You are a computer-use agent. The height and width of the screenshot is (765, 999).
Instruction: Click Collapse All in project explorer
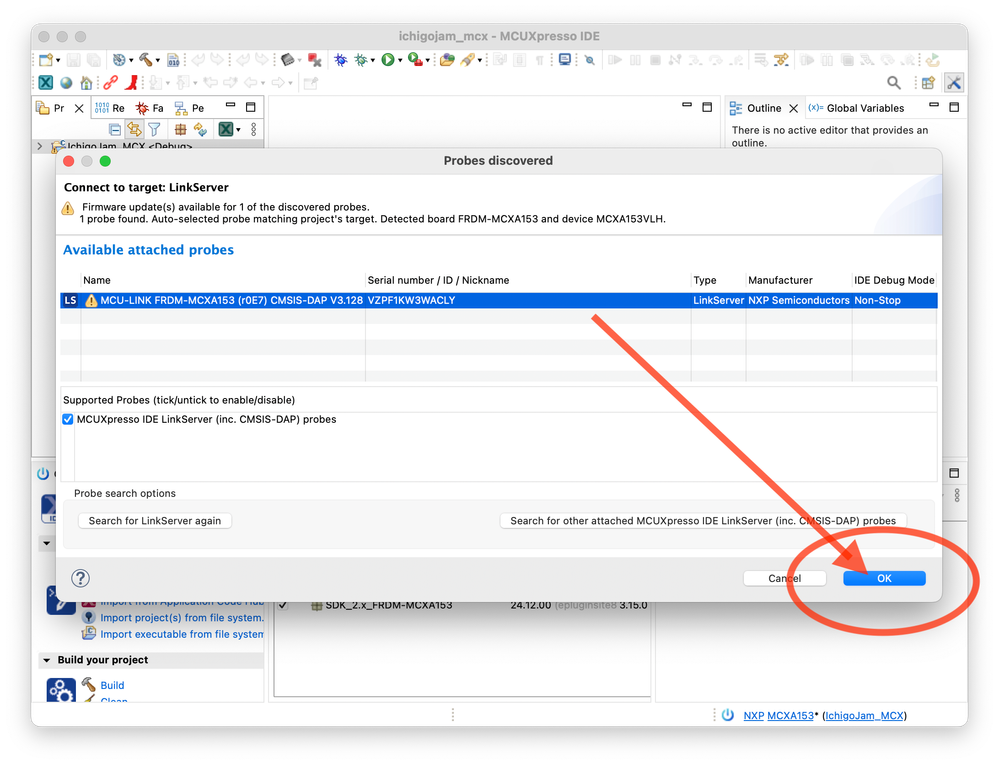click(115, 129)
